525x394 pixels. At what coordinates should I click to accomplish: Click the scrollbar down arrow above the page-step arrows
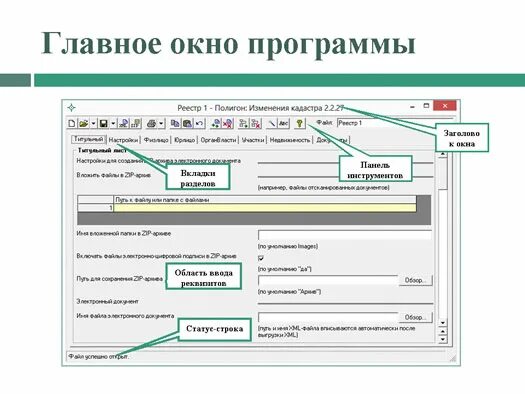point(443,323)
